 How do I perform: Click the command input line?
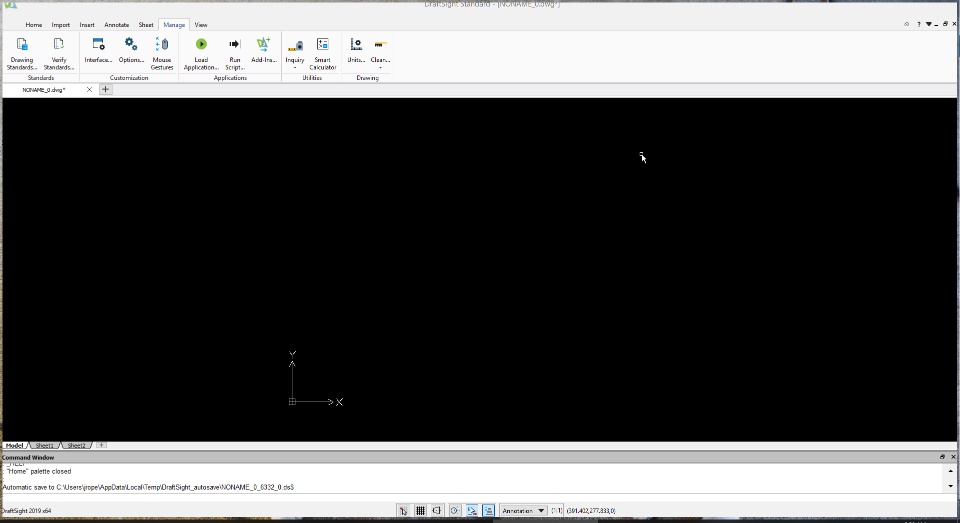tap(478, 498)
